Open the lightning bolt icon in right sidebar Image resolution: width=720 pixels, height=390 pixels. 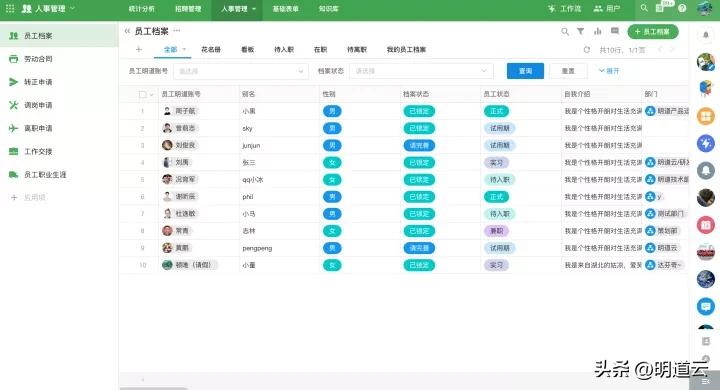point(706,143)
